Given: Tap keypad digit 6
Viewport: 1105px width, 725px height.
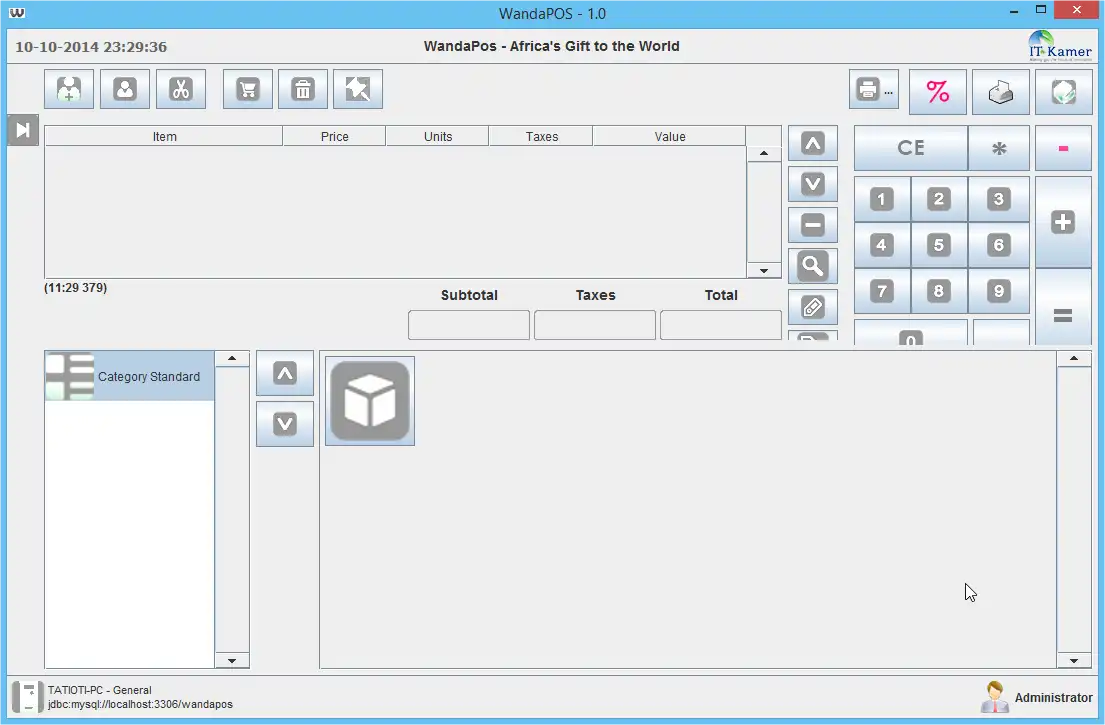Looking at the screenshot, I should click(999, 245).
